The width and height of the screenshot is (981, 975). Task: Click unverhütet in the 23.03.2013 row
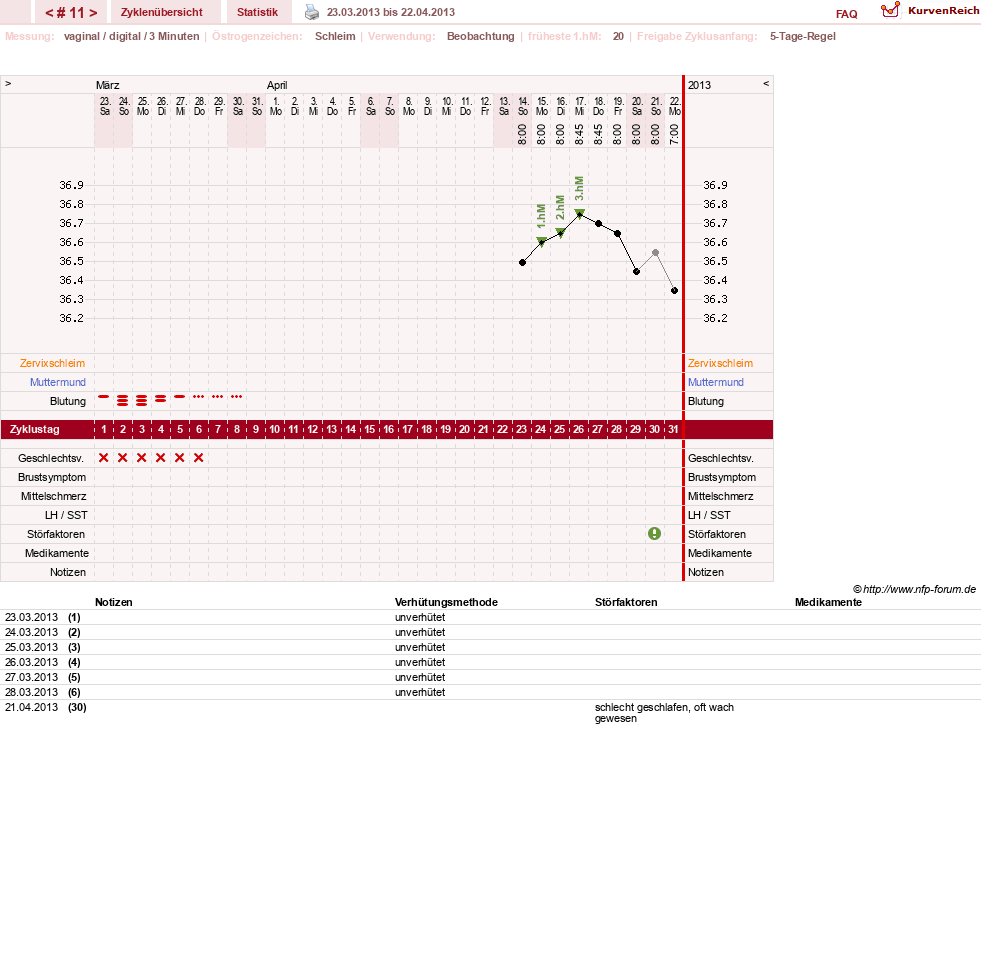click(x=420, y=618)
